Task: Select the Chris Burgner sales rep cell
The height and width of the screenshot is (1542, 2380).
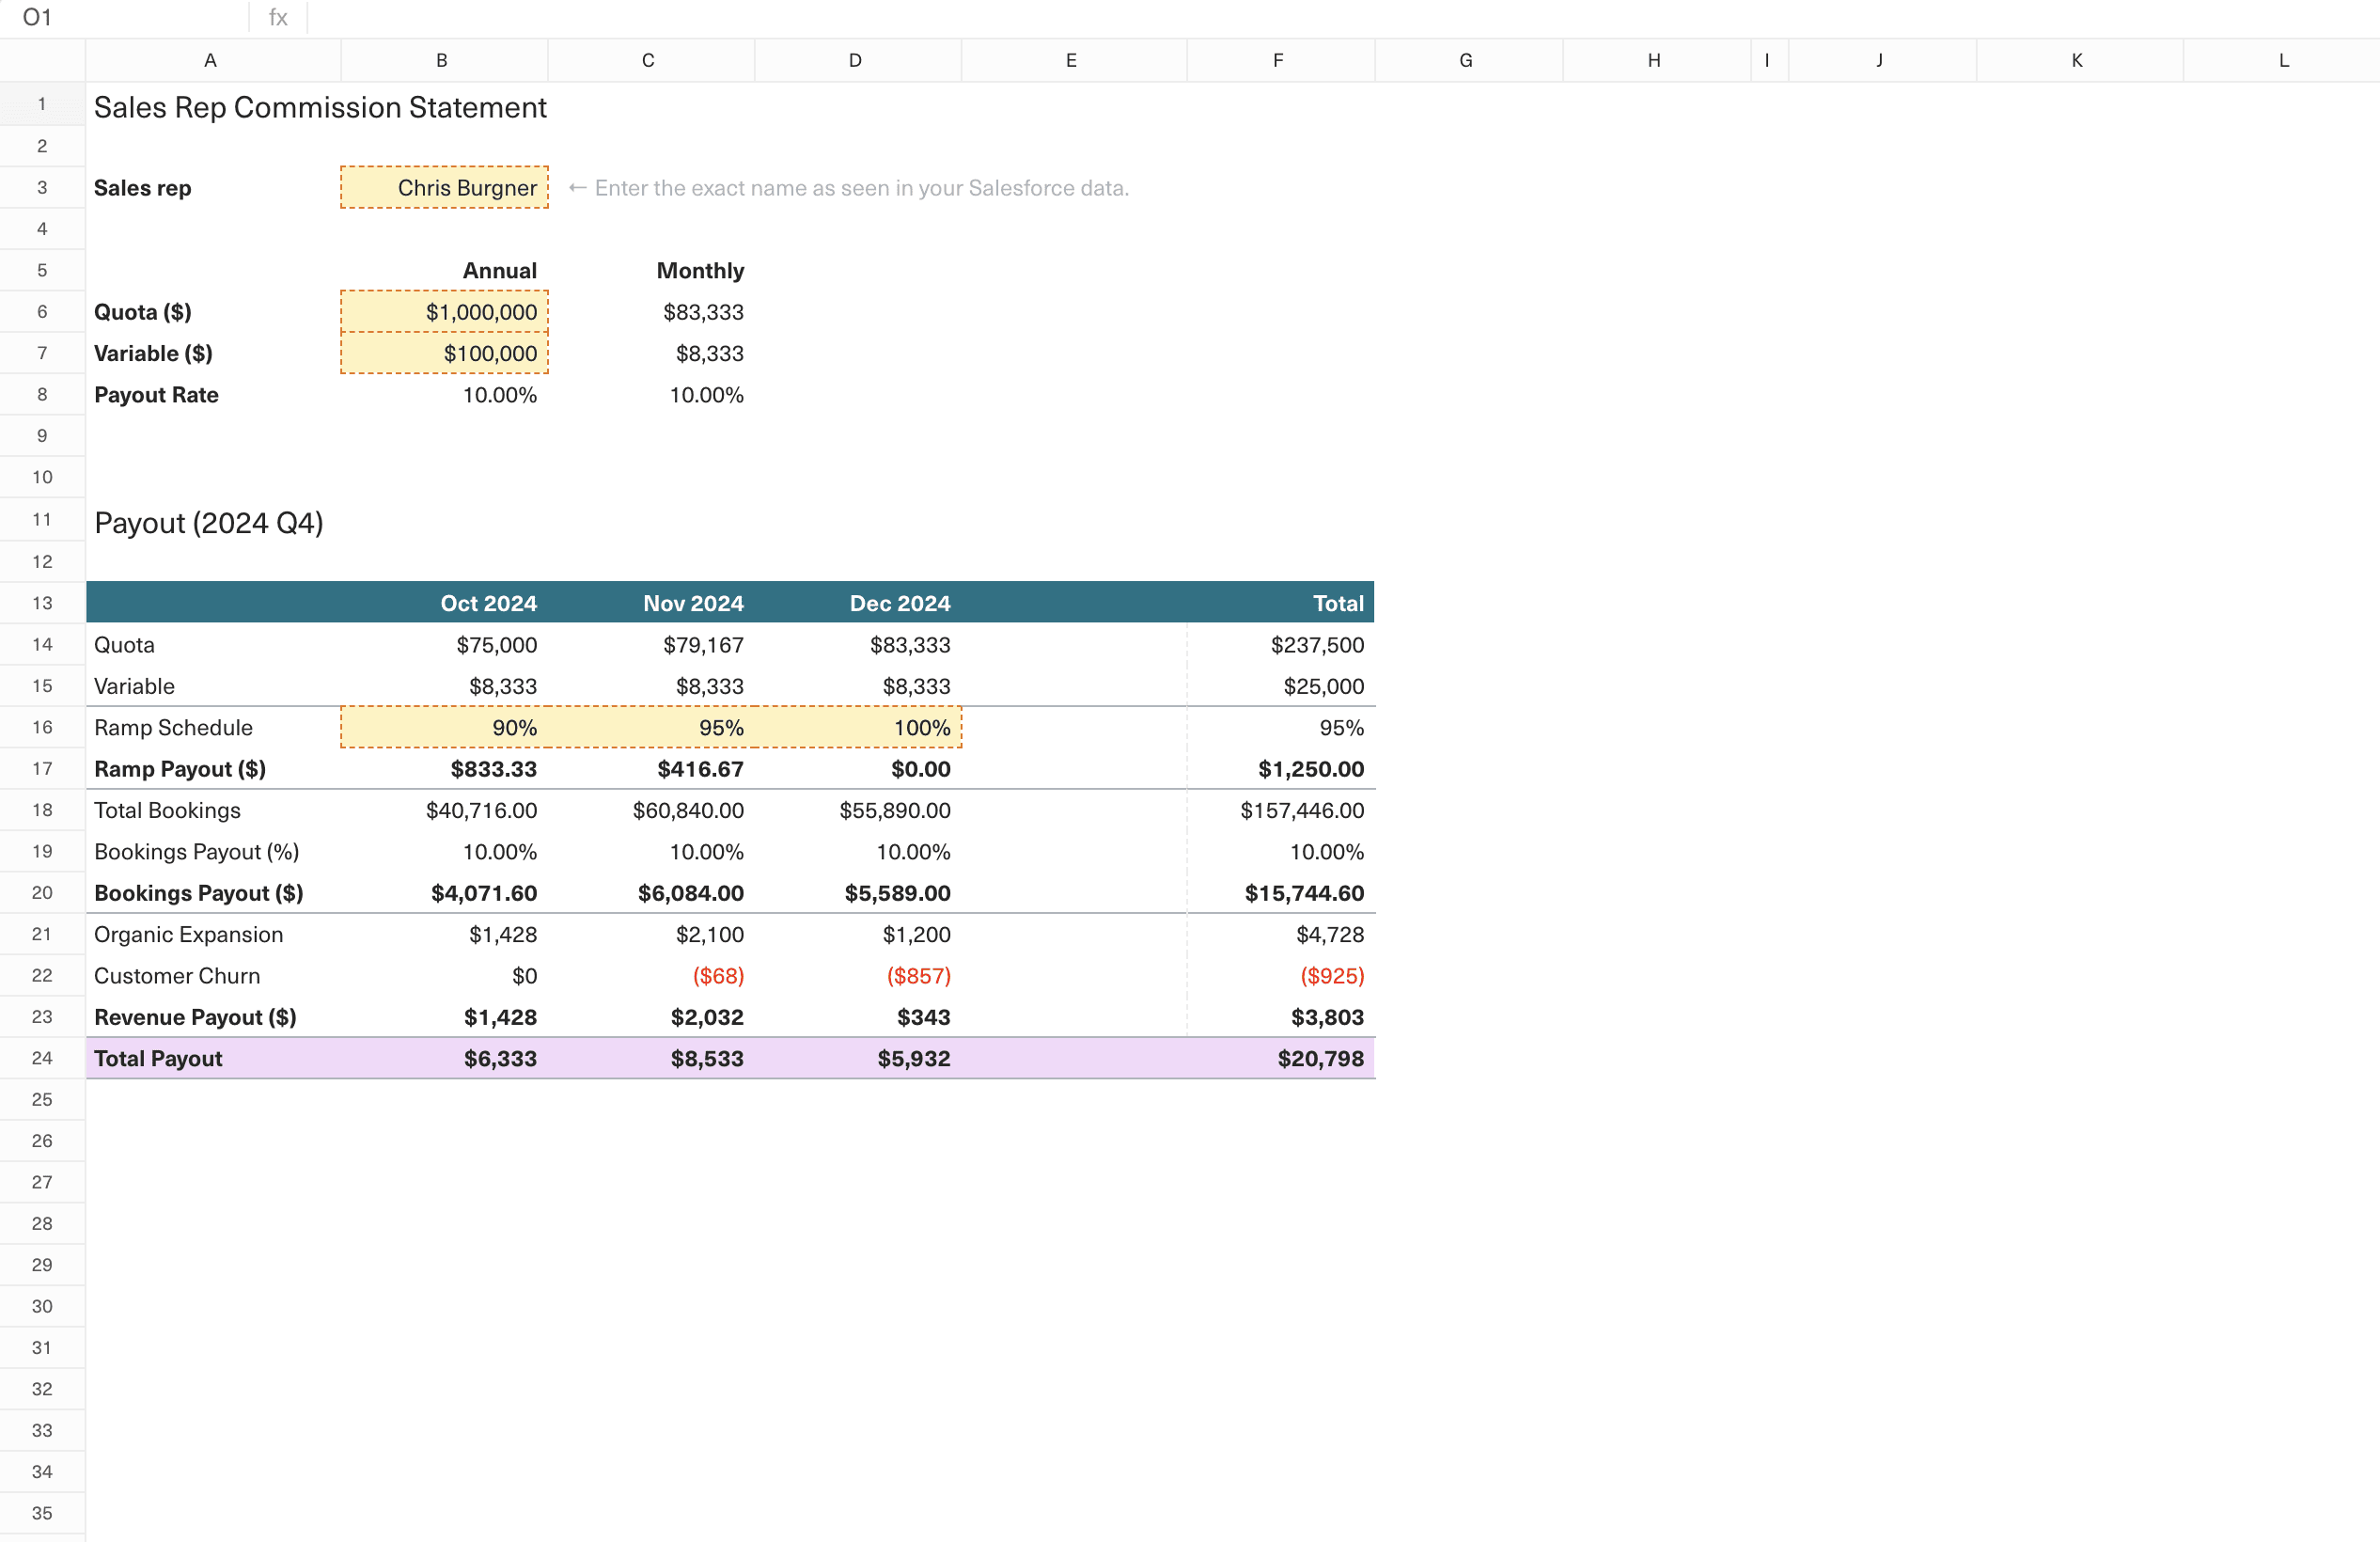Action: click(x=444, y=187)
